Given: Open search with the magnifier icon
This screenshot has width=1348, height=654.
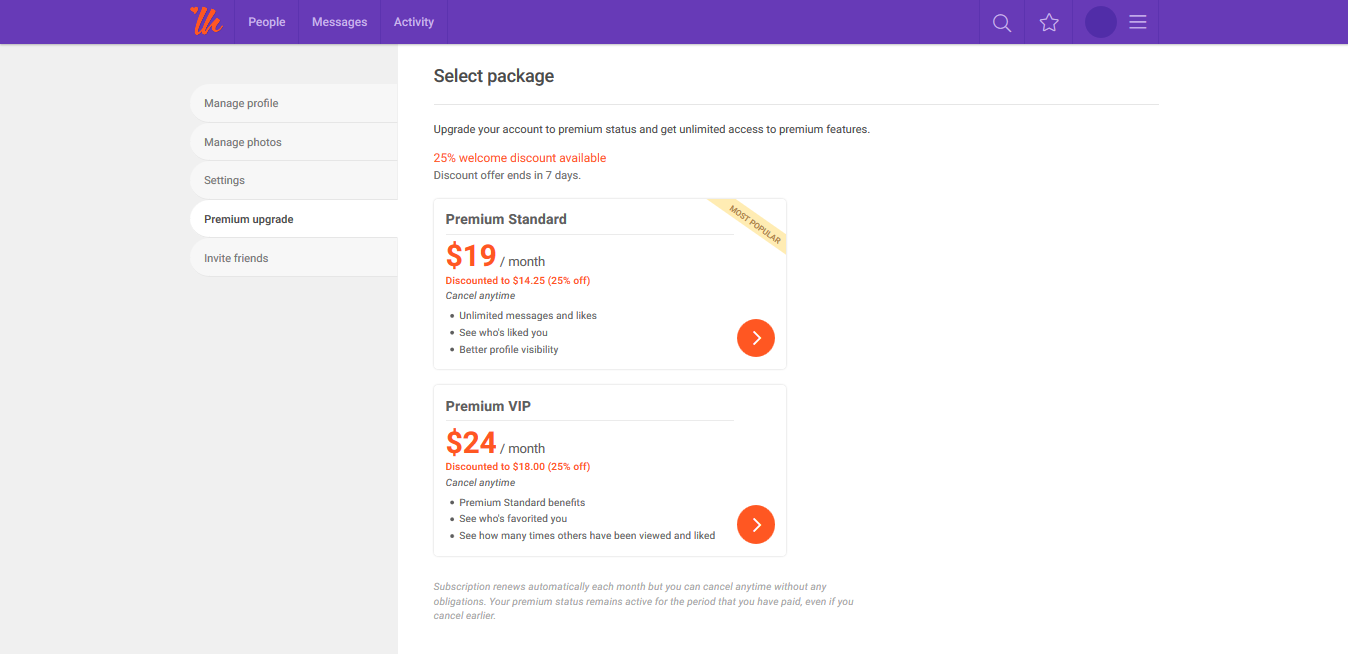Looking at the screenshot, I should 1001,22.
